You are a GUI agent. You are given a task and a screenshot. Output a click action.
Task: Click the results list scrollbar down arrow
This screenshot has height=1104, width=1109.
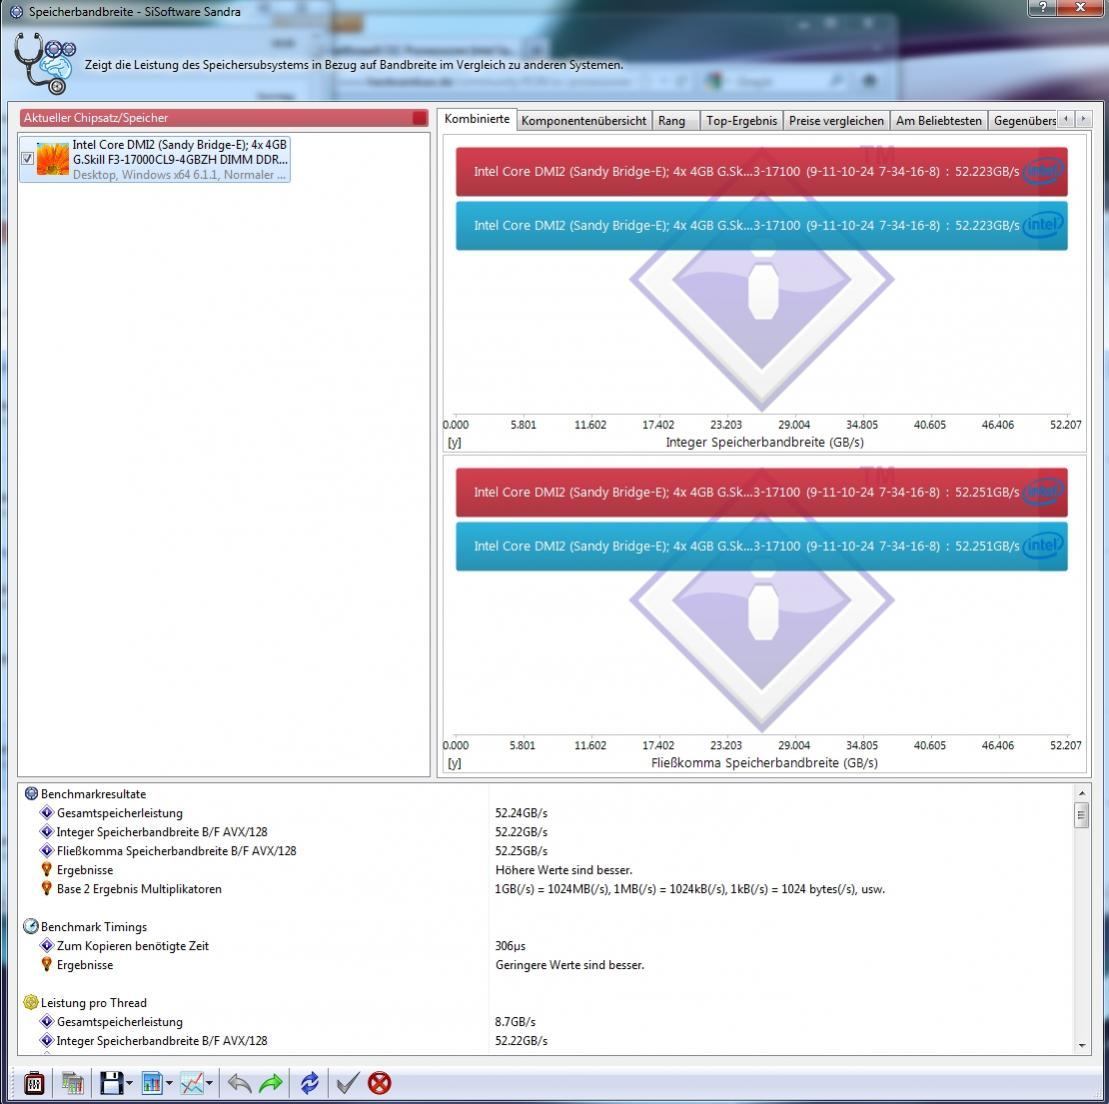pos(1081,1045)
